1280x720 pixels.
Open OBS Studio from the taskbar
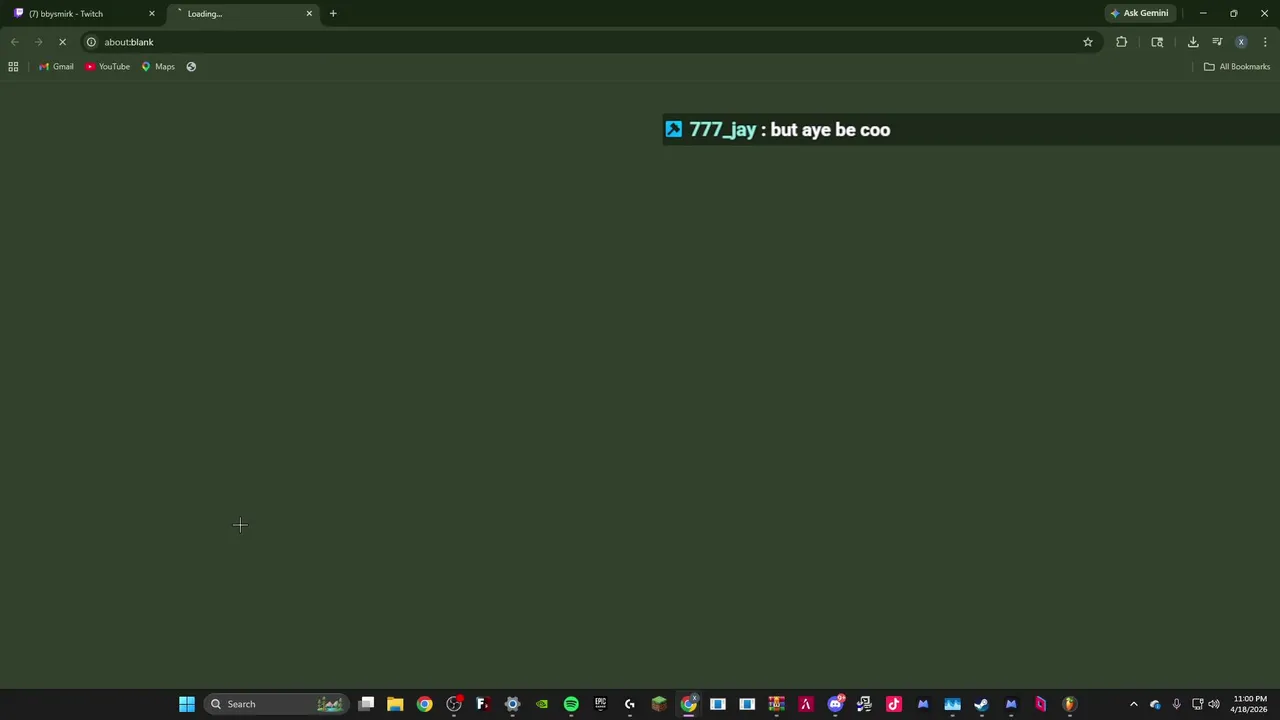[454, 704]
